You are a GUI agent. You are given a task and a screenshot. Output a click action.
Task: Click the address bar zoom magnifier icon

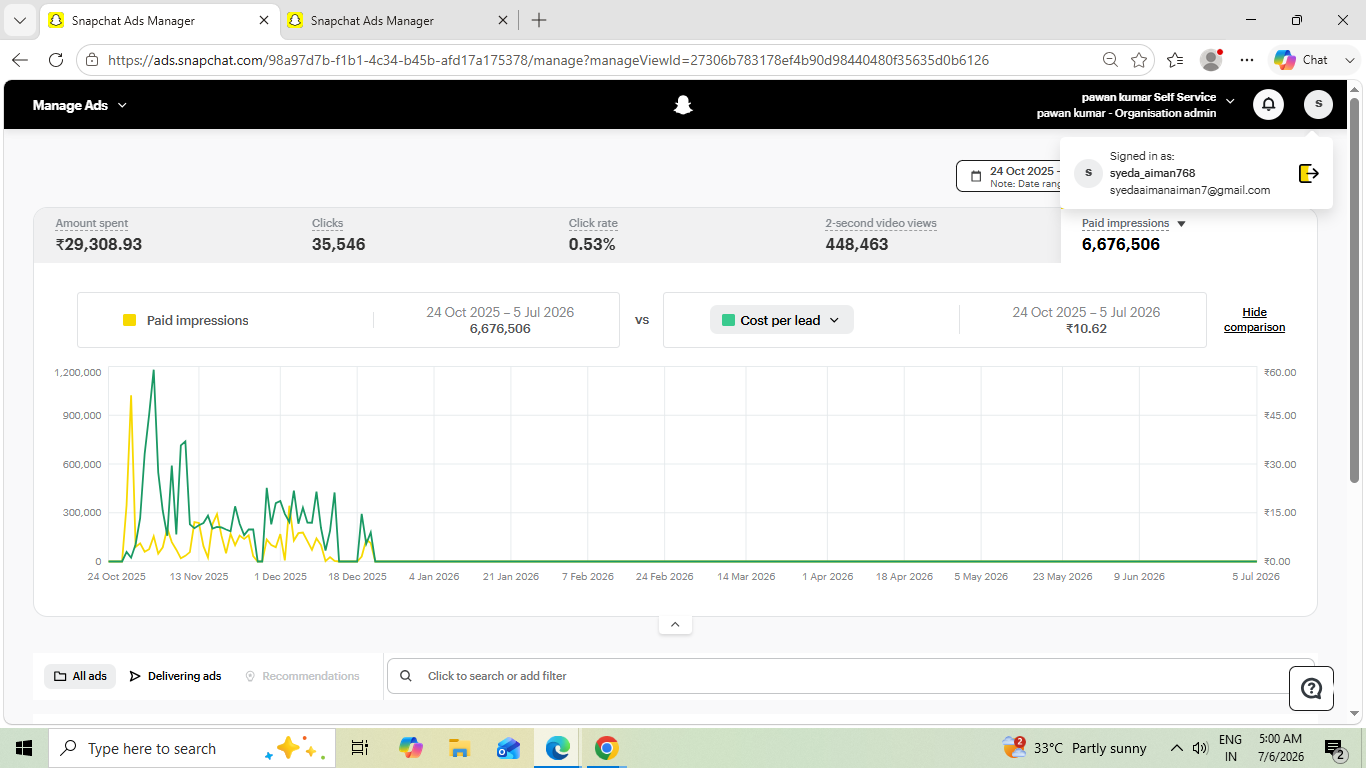[1110, 60]
